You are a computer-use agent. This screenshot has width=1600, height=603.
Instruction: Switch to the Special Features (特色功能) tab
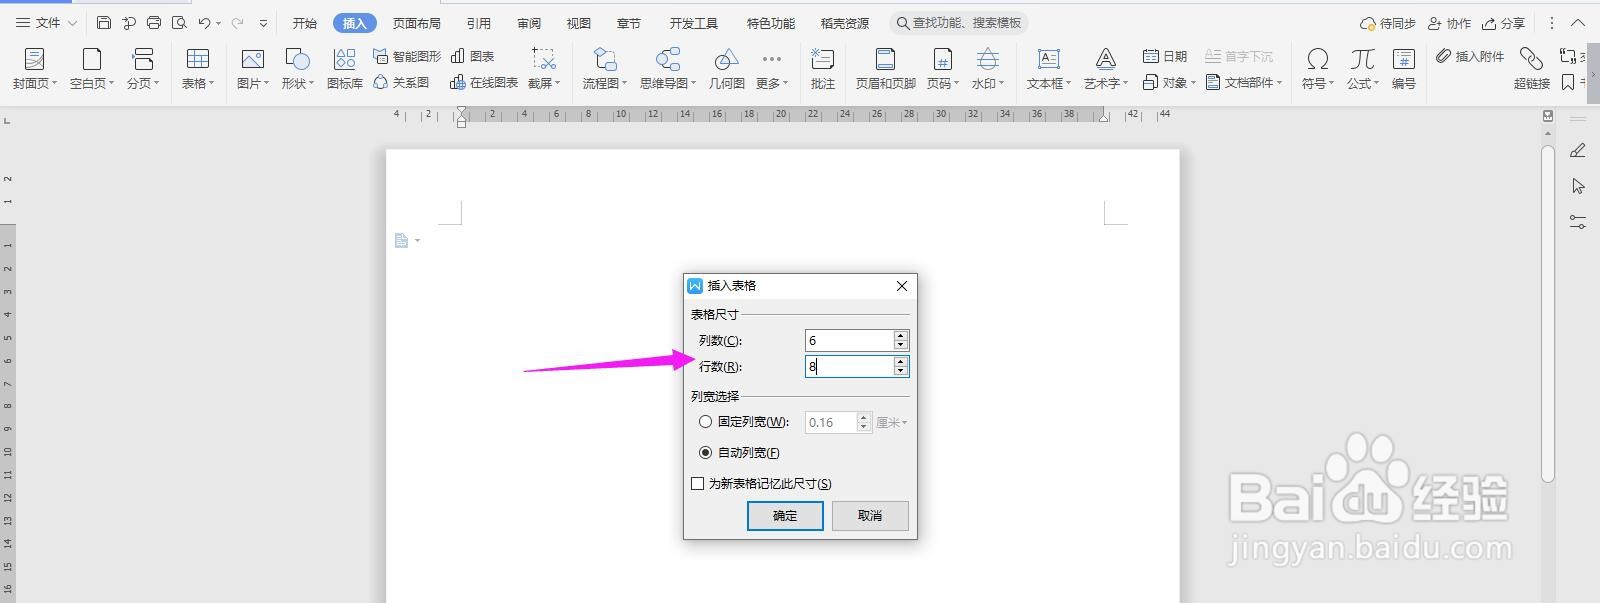[770, 22]
